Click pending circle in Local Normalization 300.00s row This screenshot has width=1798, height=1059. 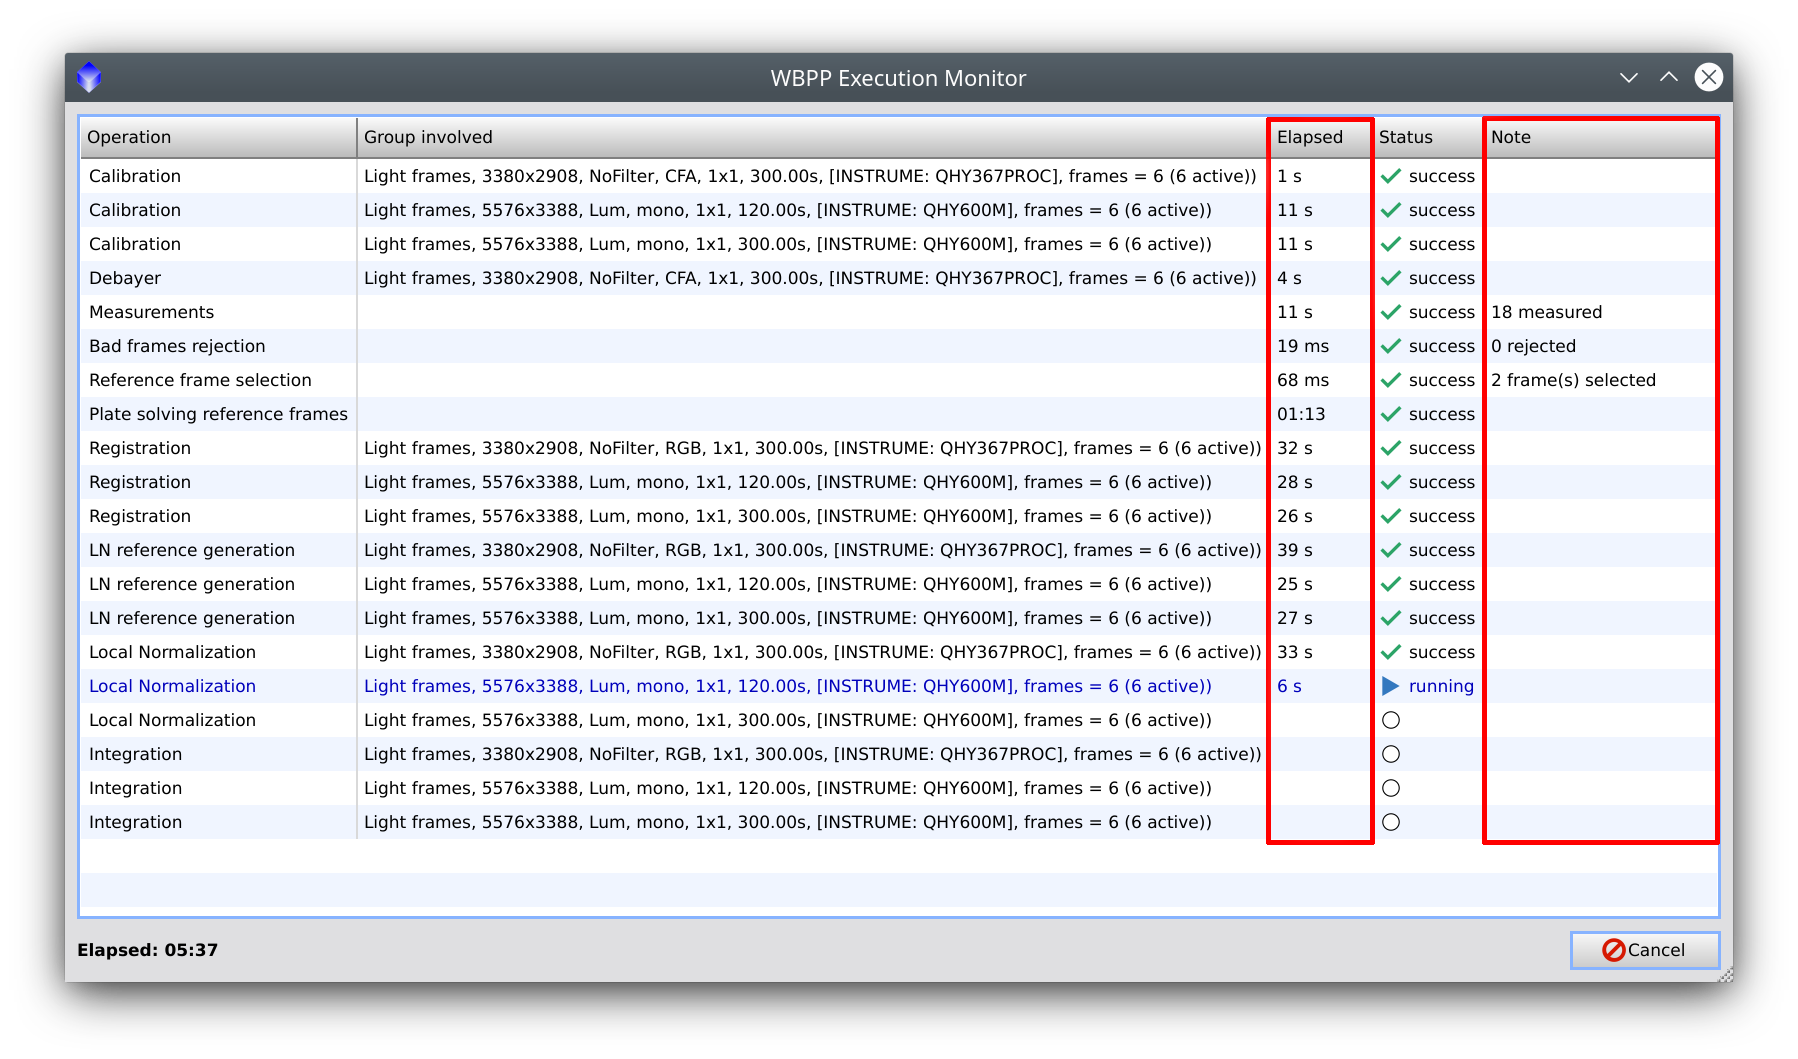tap(1391, 720)
